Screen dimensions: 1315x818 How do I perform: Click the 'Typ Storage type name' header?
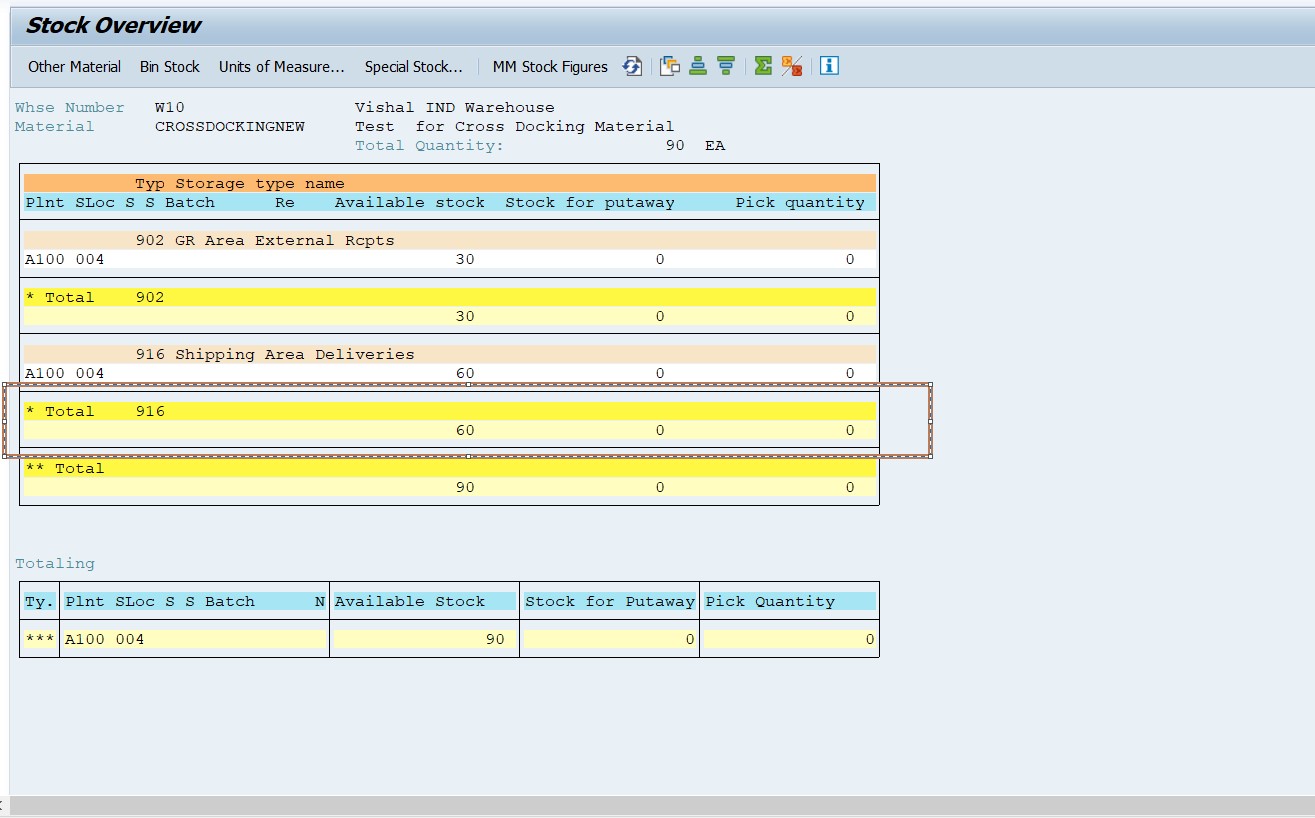pyautogui.click(x=240, y=184)
